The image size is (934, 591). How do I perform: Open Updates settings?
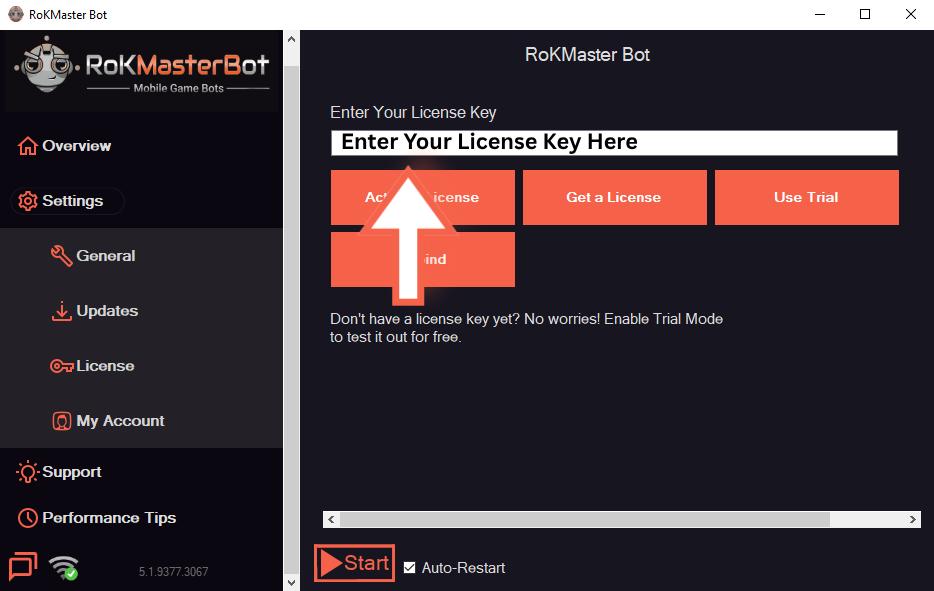click(x=95, y=311)
